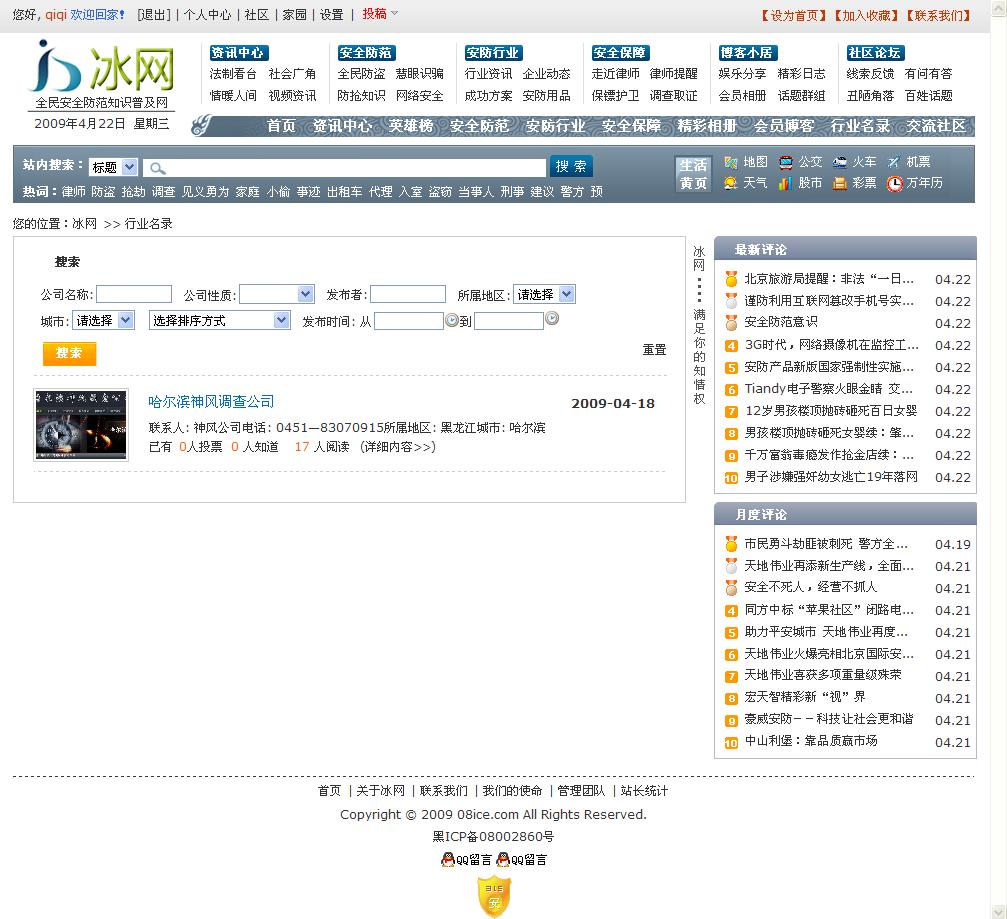Open the 城市 请选择 dropdown
Screen dimensions: 1007x919
pyautogui.click(x=103, y=320)
